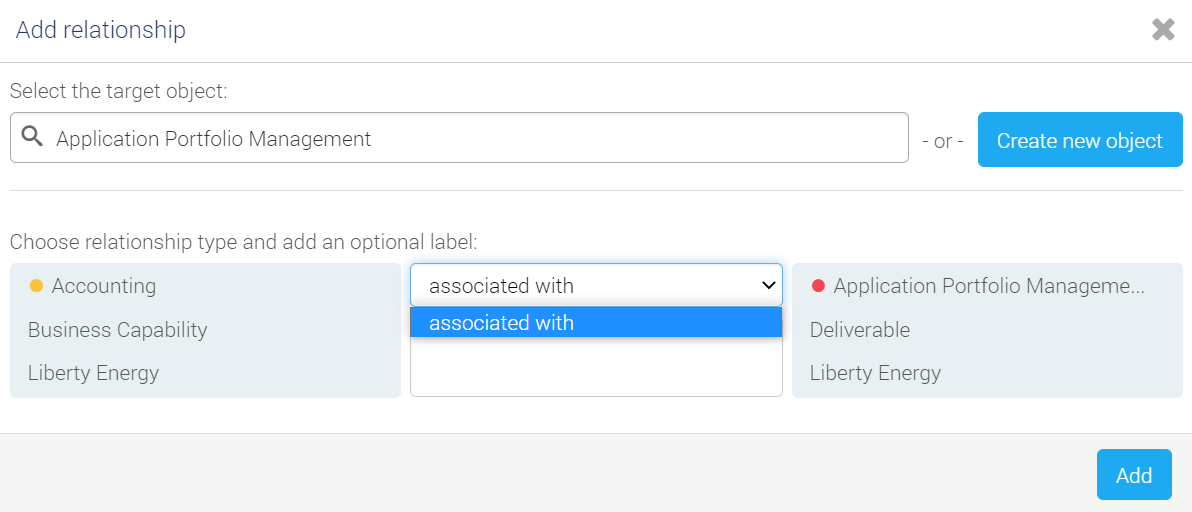This screenshot has width=1192, height=512.
Task: Open the relationship type dropdown arrow
Action: click(x=768, y=286)
